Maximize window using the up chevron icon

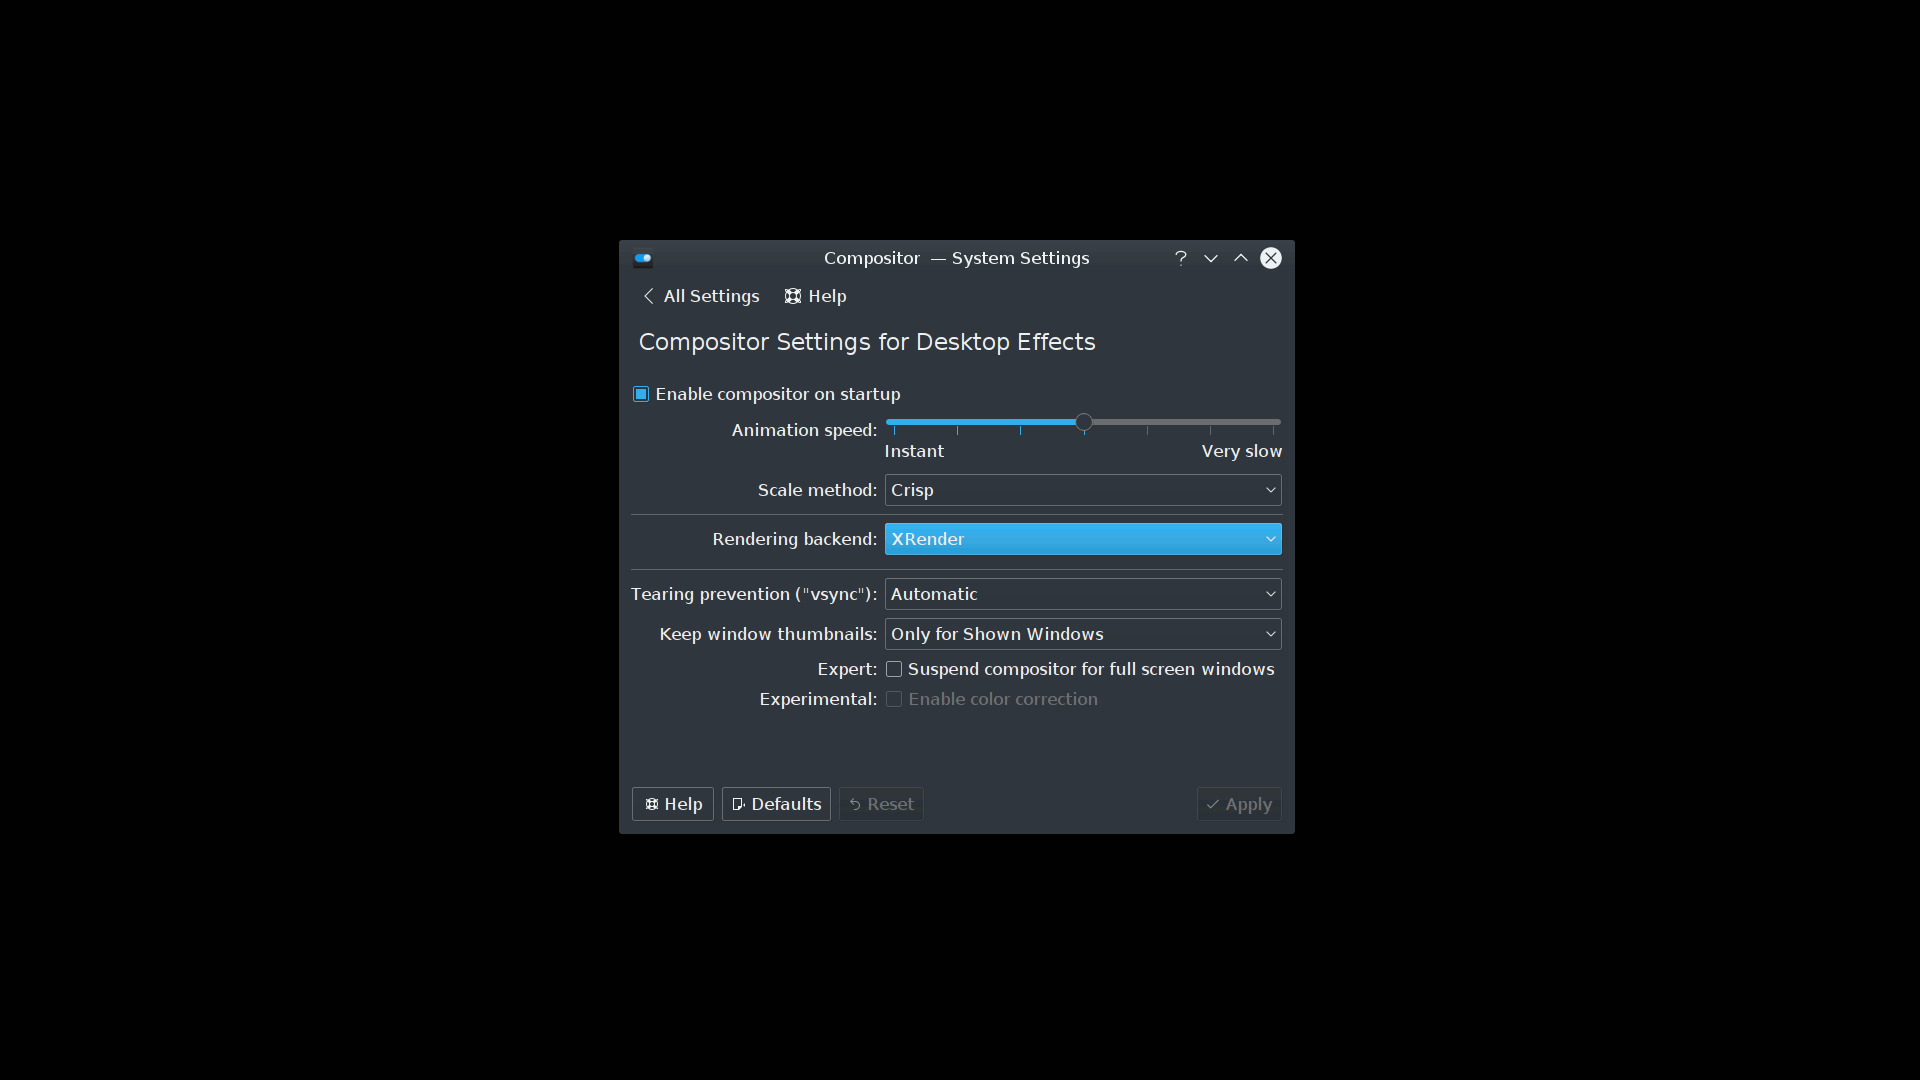[1241, 258]
